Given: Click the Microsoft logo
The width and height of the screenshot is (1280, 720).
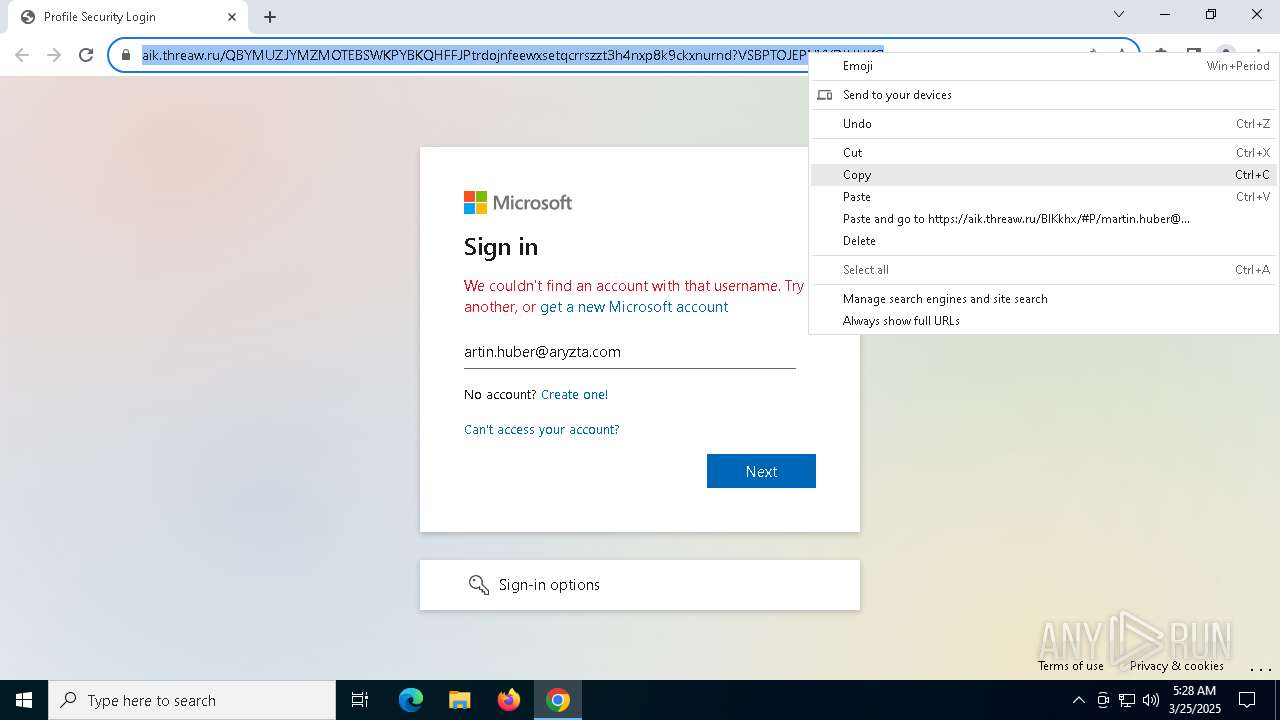Looking at the screenshot, I should pyautogui.click(x=518, y=203).
